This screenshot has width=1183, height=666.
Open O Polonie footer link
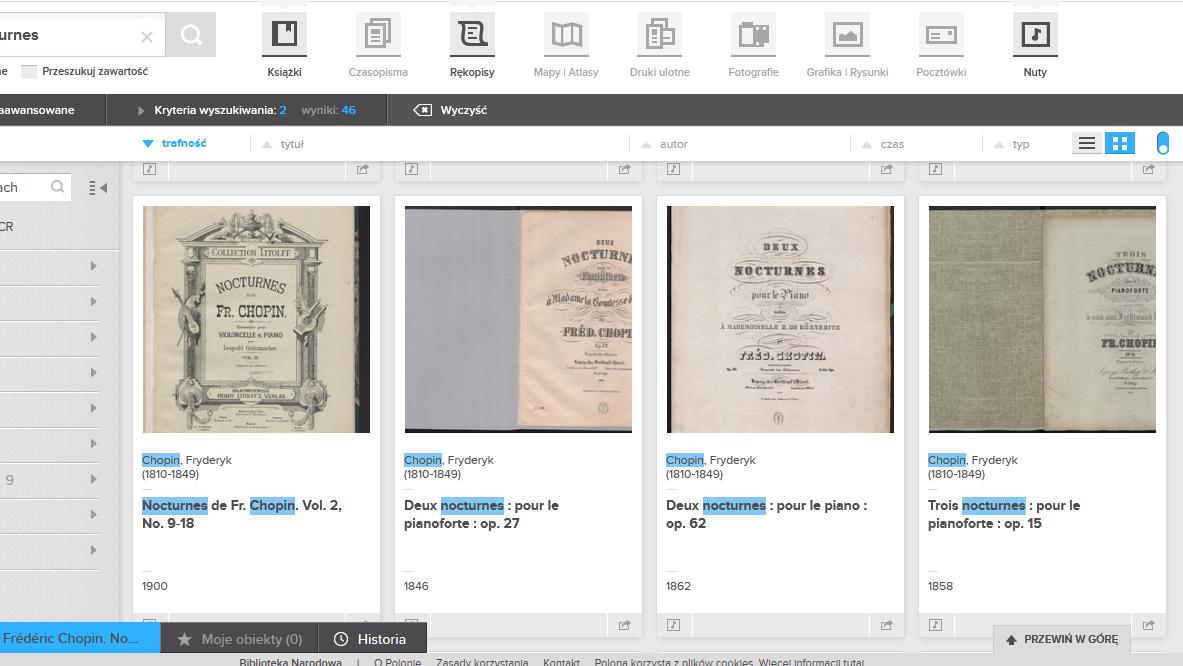pos(398,661)
